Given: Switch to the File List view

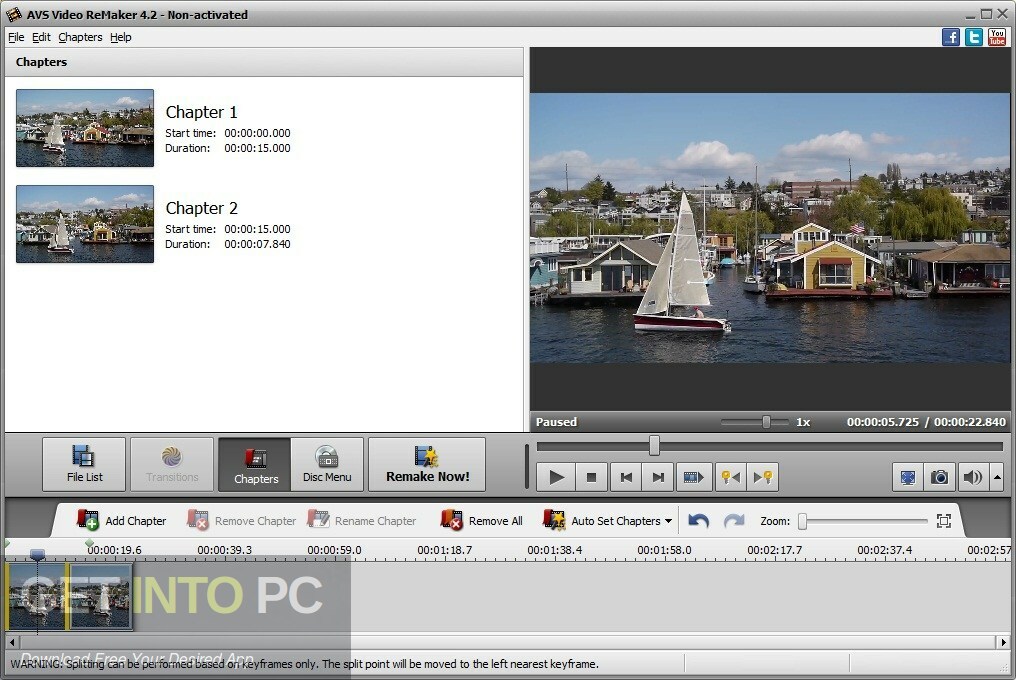Looking at the screenshot, I should point(84,464).
